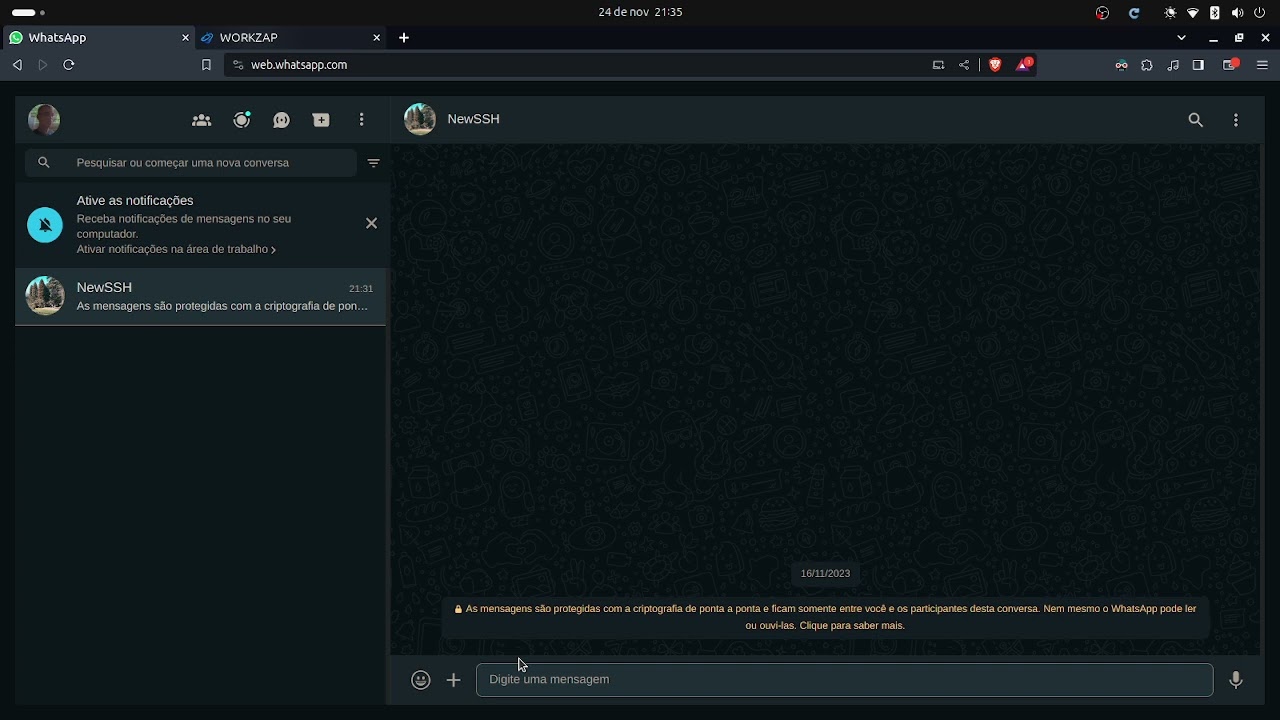Share this page using the share icon

[x=964, y=64]
